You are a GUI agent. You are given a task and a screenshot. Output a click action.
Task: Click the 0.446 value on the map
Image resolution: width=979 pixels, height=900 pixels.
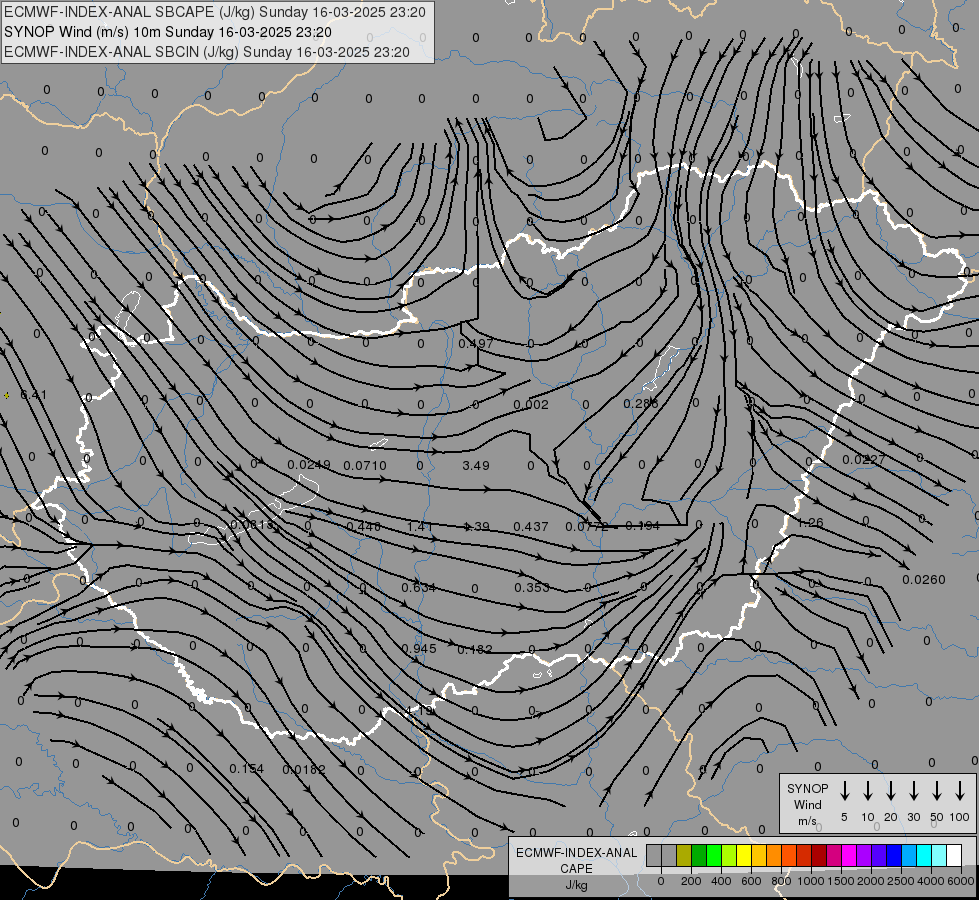pyautogui.click(x=363, y=527)
